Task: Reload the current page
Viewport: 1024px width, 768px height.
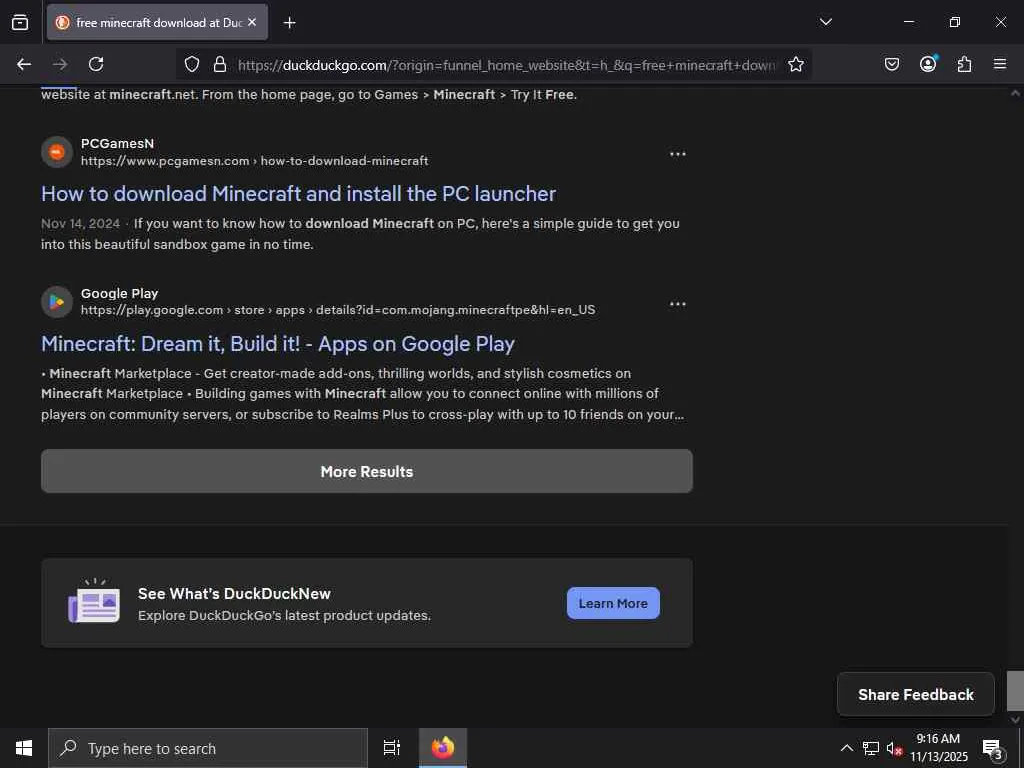Action: (x=96, y=64)
